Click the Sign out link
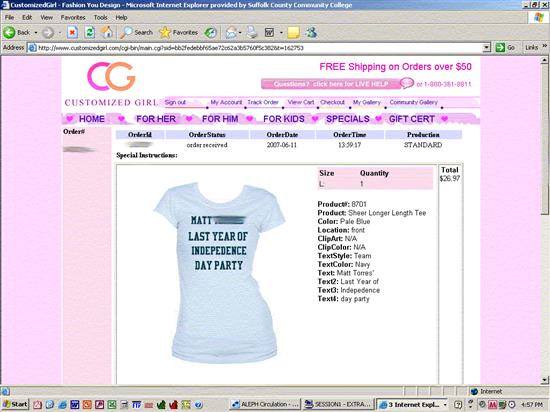The width and height of the screenshot is (550, 412). tap(175, 102)
